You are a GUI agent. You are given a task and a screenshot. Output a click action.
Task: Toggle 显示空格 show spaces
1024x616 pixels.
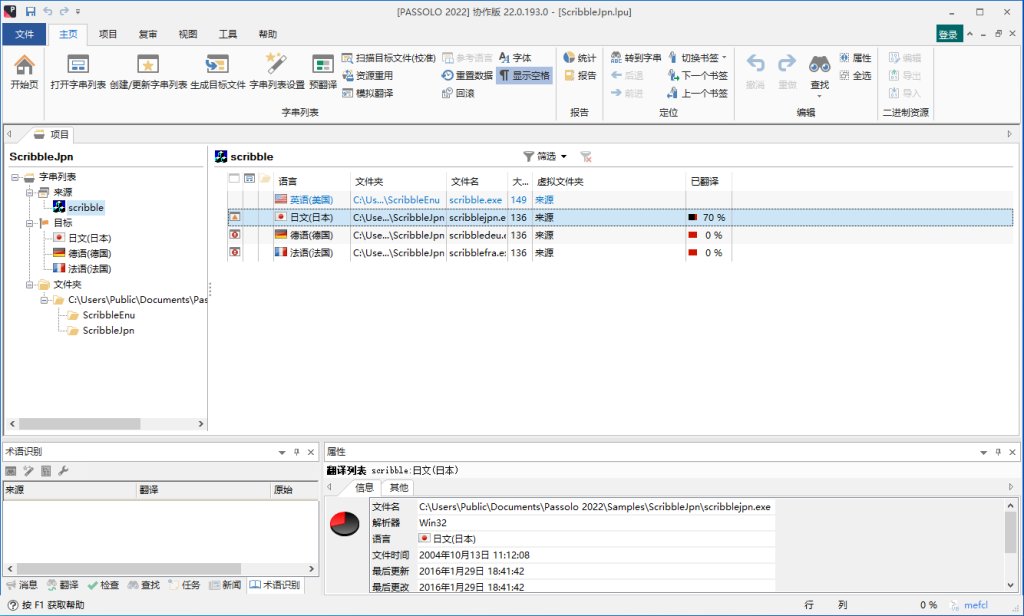[524, 75]
